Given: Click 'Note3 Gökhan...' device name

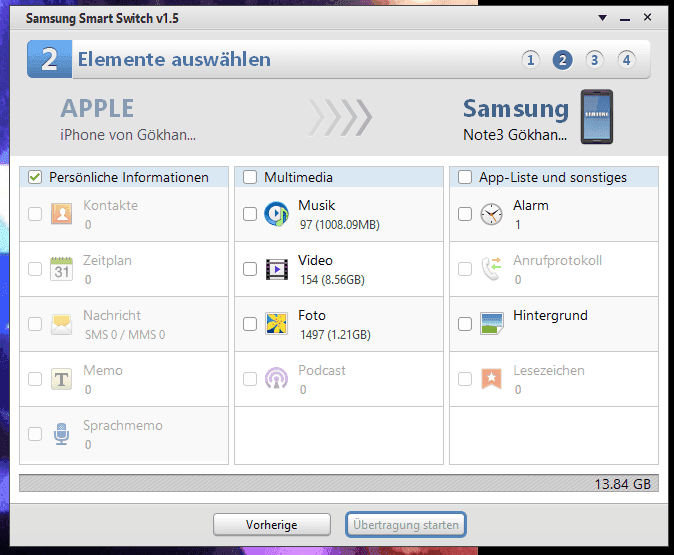Looking at the screenshot, I should (x=515, y=135).
